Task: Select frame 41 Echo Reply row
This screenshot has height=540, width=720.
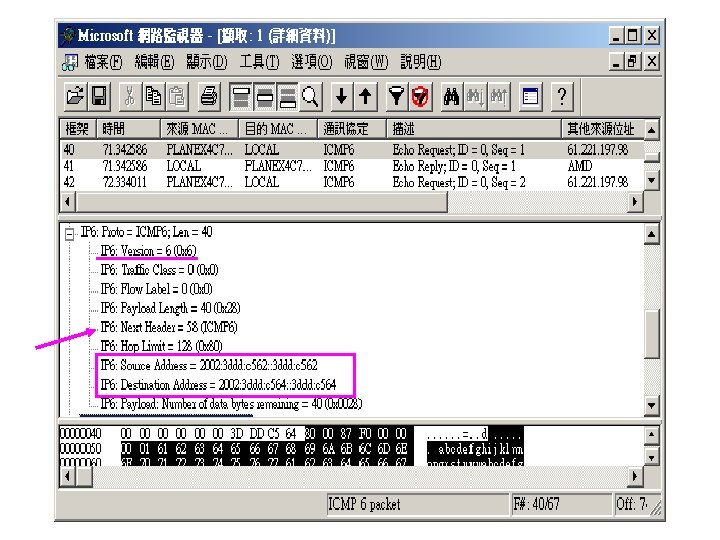Action: (x=352, y=166)
